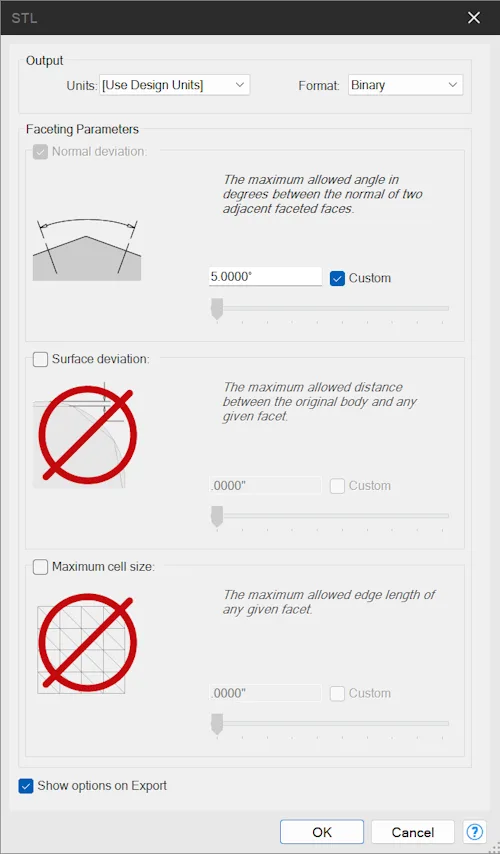
Task: Close the STL dialog with X
Action: coord(474,17)
